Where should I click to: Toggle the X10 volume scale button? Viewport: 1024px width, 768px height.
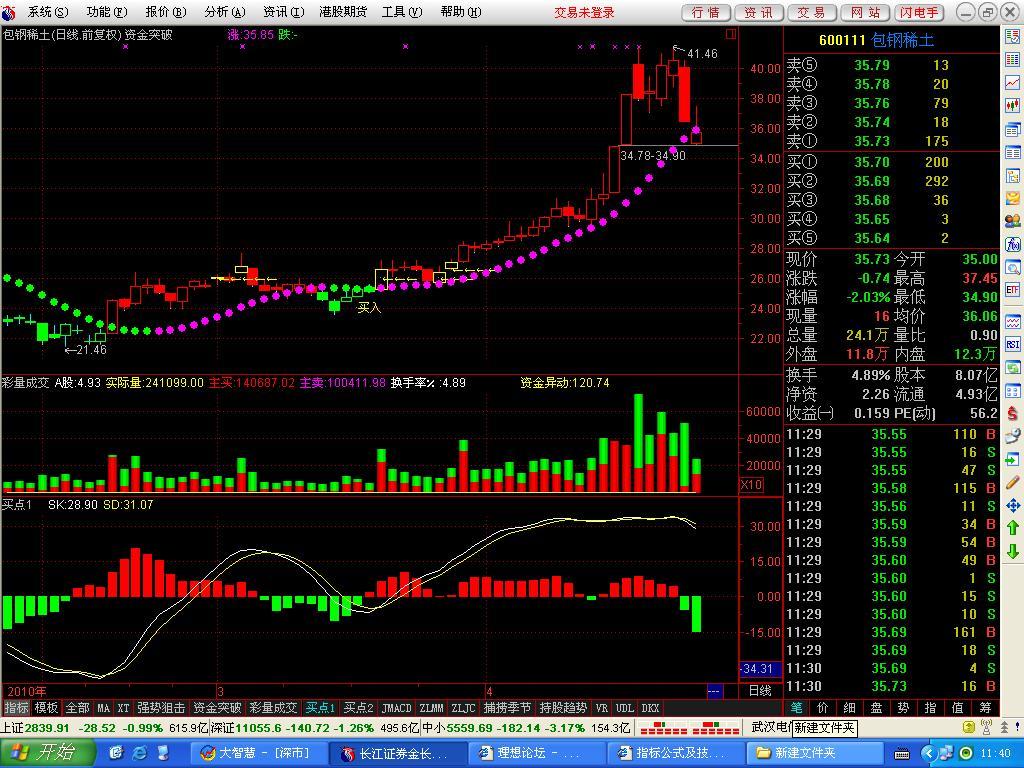pyautogui.click(x=751, y=485)
